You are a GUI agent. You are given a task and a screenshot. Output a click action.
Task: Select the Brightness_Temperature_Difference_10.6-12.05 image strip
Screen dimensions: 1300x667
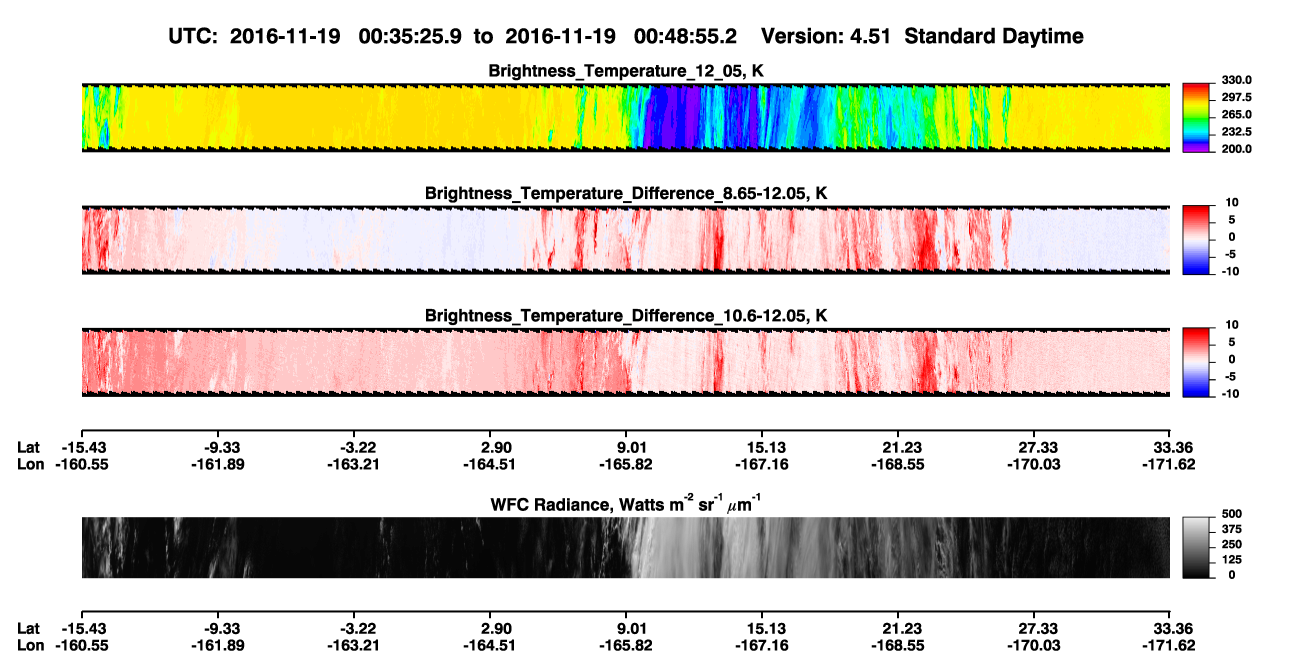tap(625, 361)
